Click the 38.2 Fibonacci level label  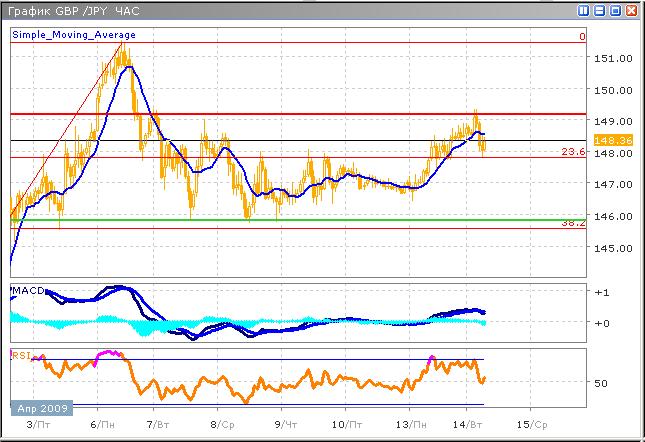click(x=573, y=225)
